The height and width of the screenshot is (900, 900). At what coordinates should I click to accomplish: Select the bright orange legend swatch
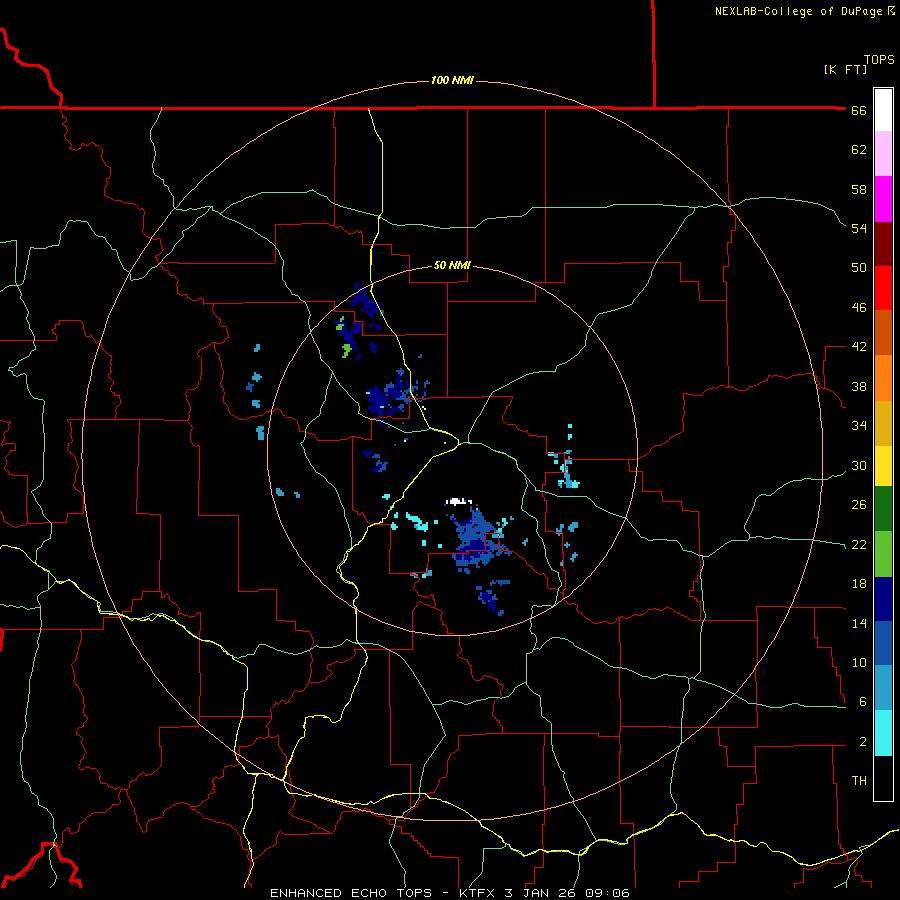[x=883, y=378]
